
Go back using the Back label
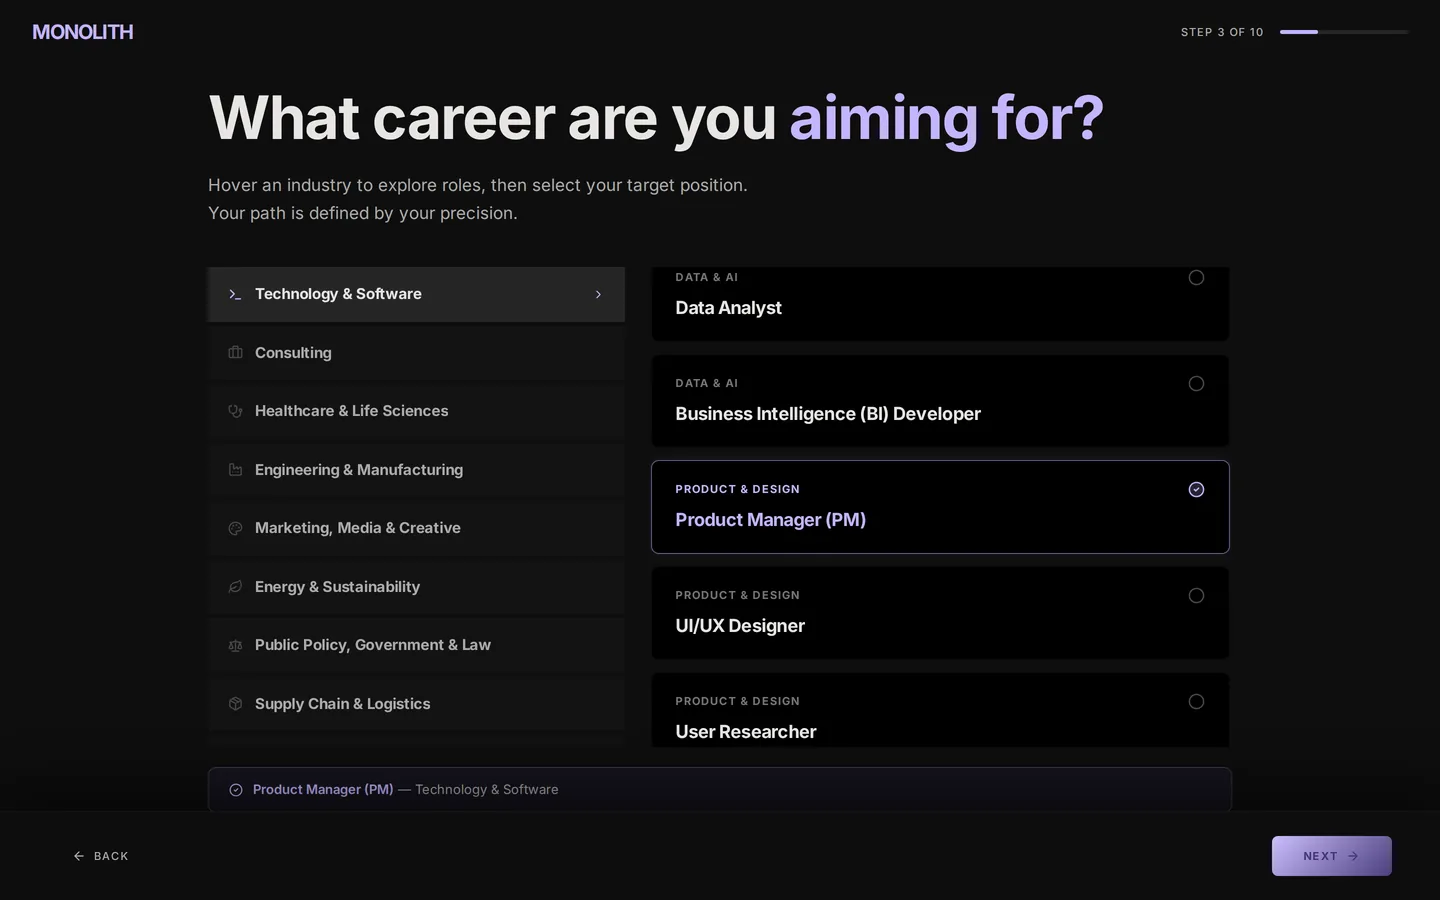point(111,856)
